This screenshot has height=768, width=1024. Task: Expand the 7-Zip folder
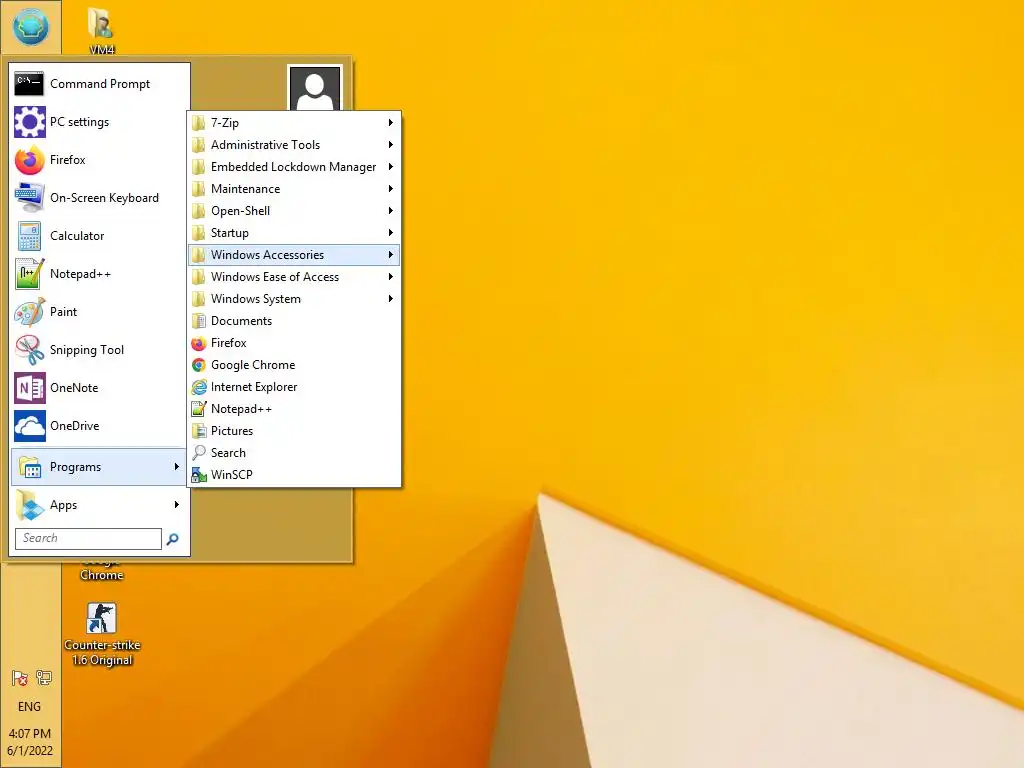pos(294,123)
